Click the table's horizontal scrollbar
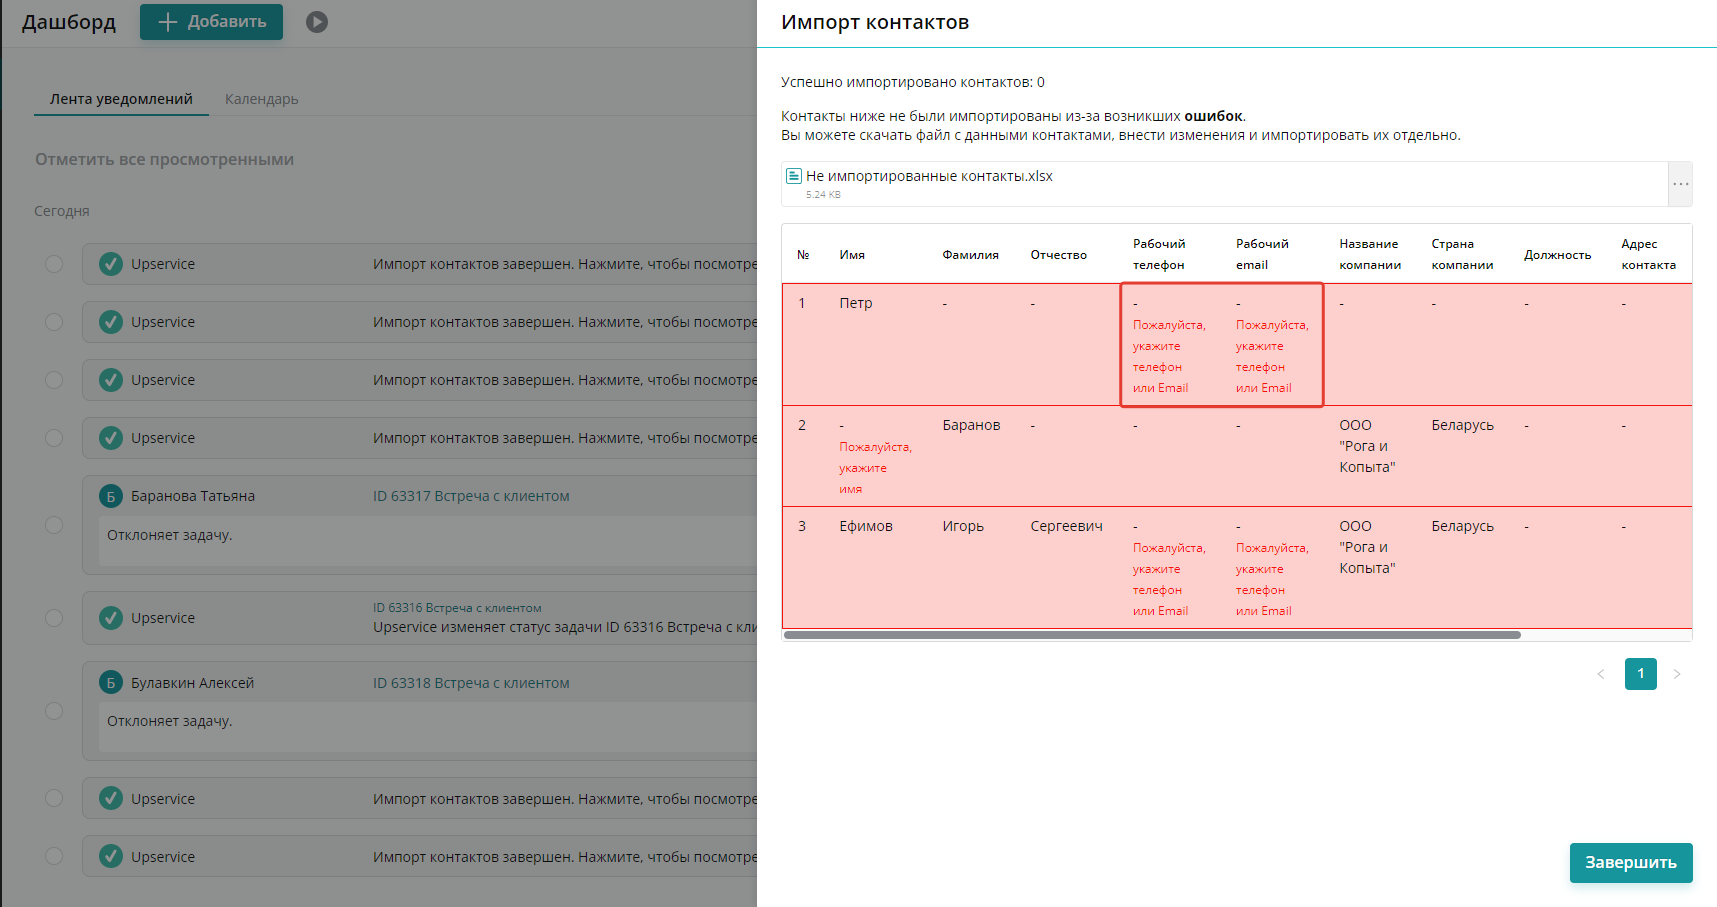This screenshot has height=907, width=1717. pyautogui.click(x=1152, y=635)
